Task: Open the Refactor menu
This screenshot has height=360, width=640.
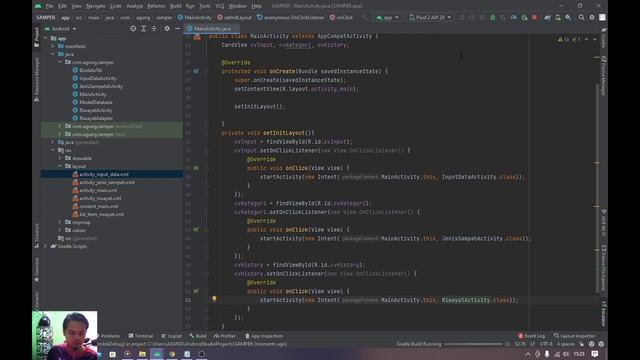Action: click(x=156, y=6)
